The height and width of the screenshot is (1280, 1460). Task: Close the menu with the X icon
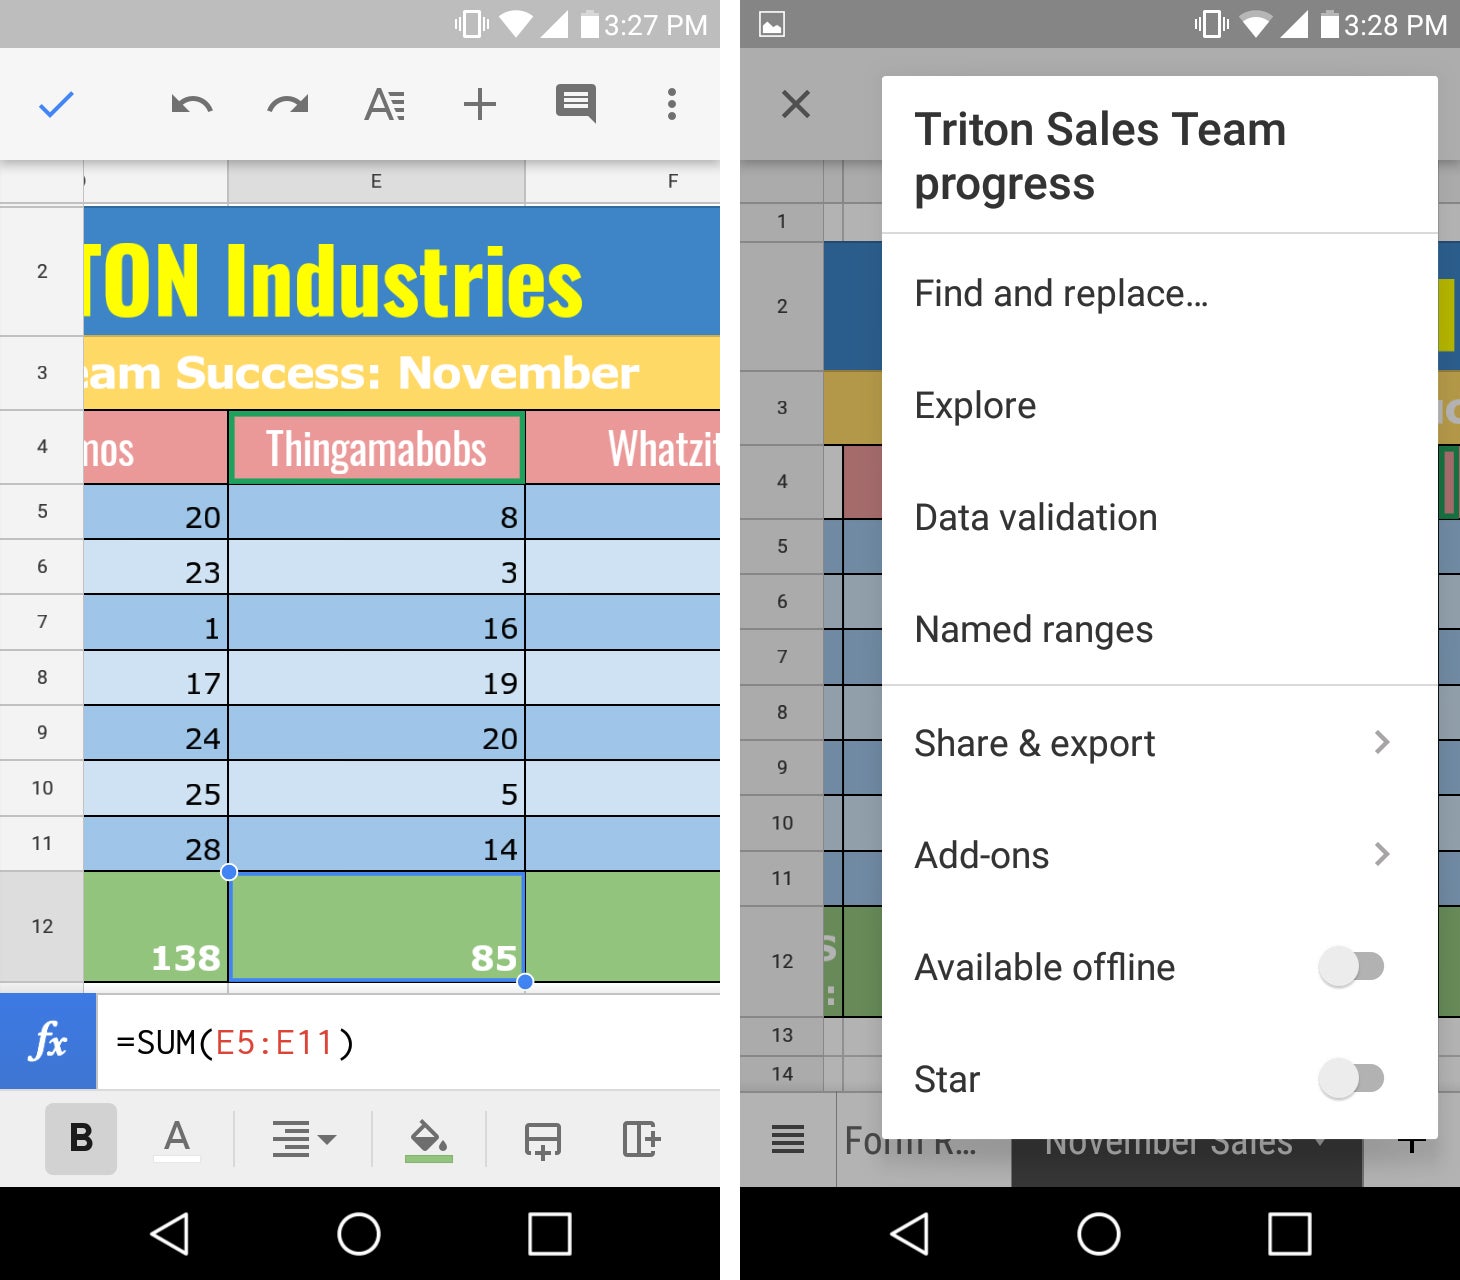coord(796,104)
